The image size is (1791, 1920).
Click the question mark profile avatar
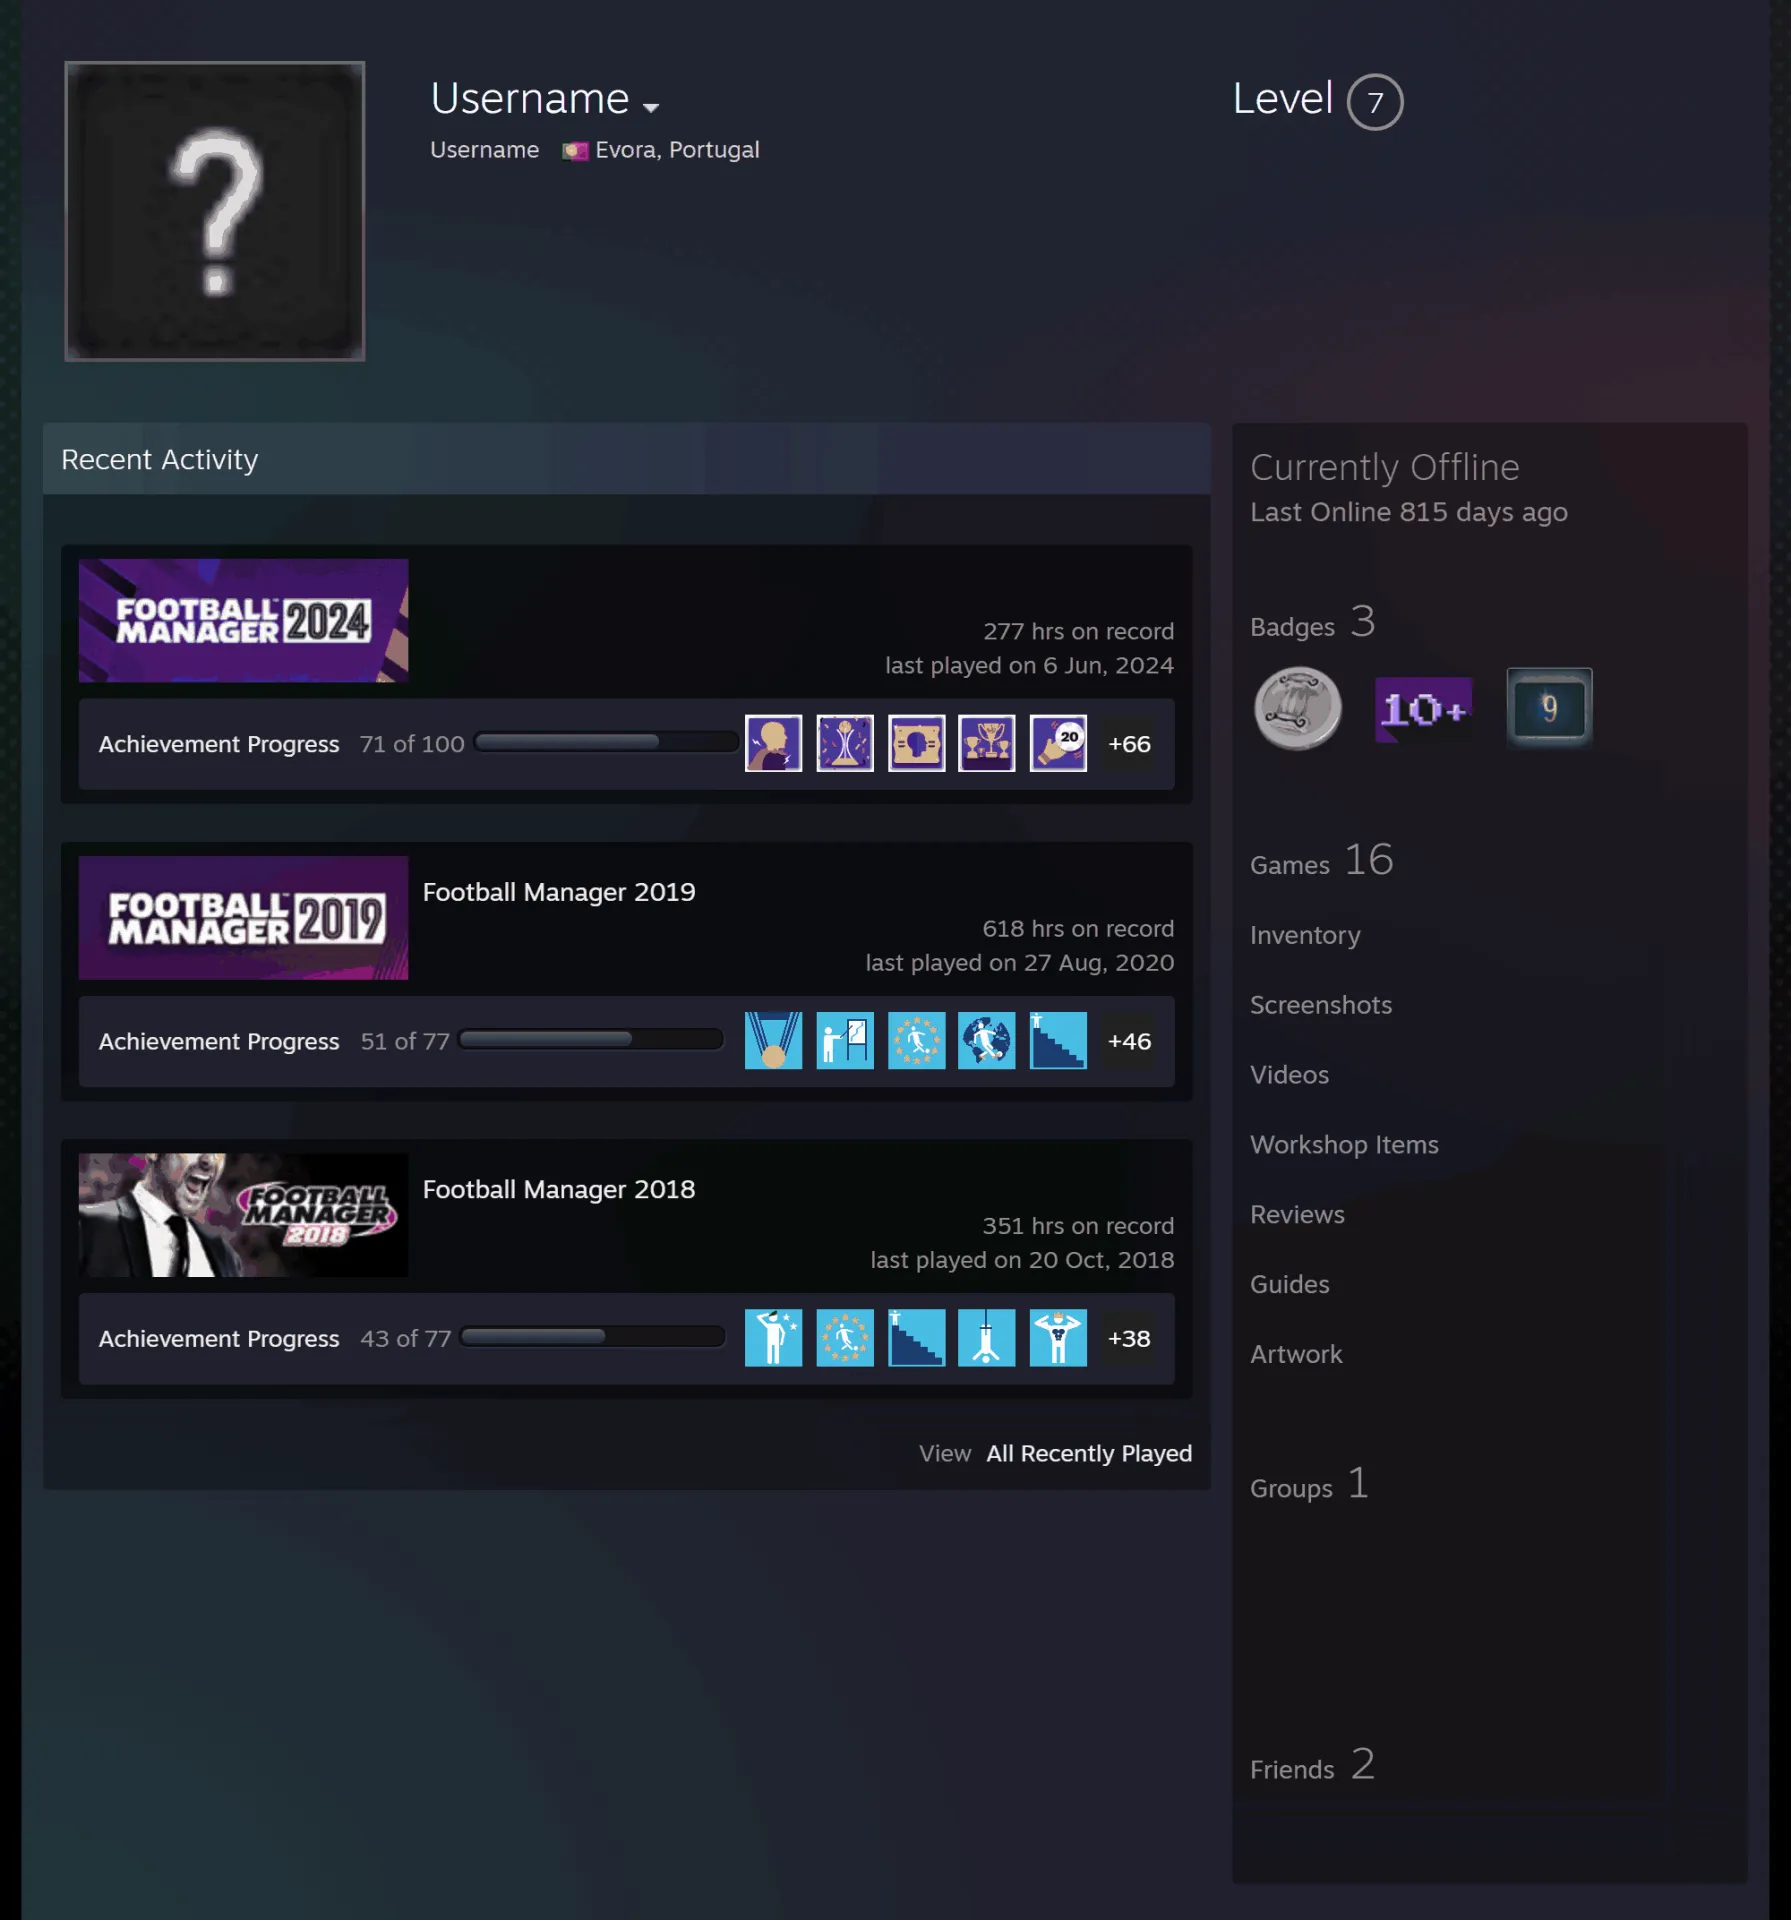(215, 211)
